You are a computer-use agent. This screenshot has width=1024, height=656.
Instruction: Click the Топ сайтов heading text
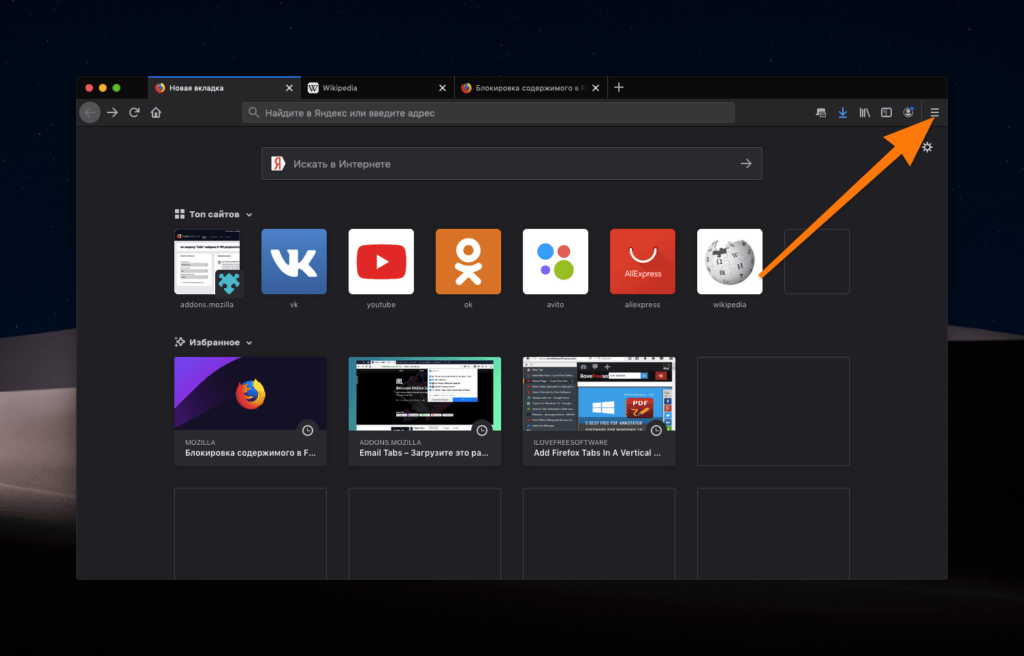click(214, 214)
